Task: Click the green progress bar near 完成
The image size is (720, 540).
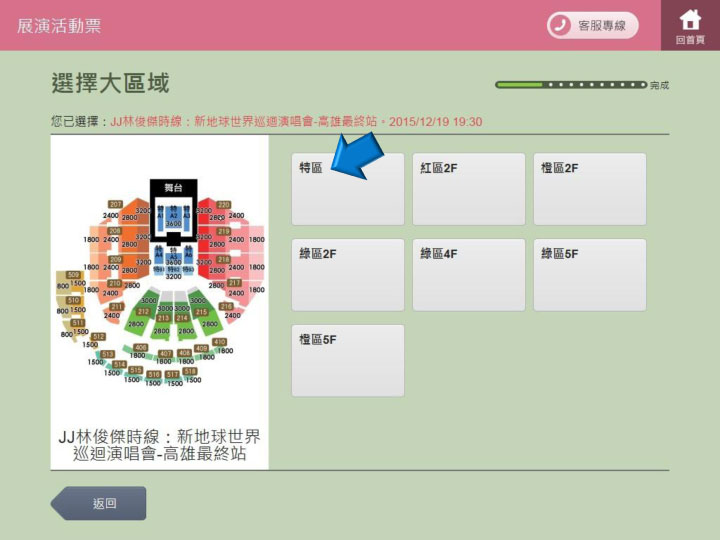Action: click(x=571, y=85)
